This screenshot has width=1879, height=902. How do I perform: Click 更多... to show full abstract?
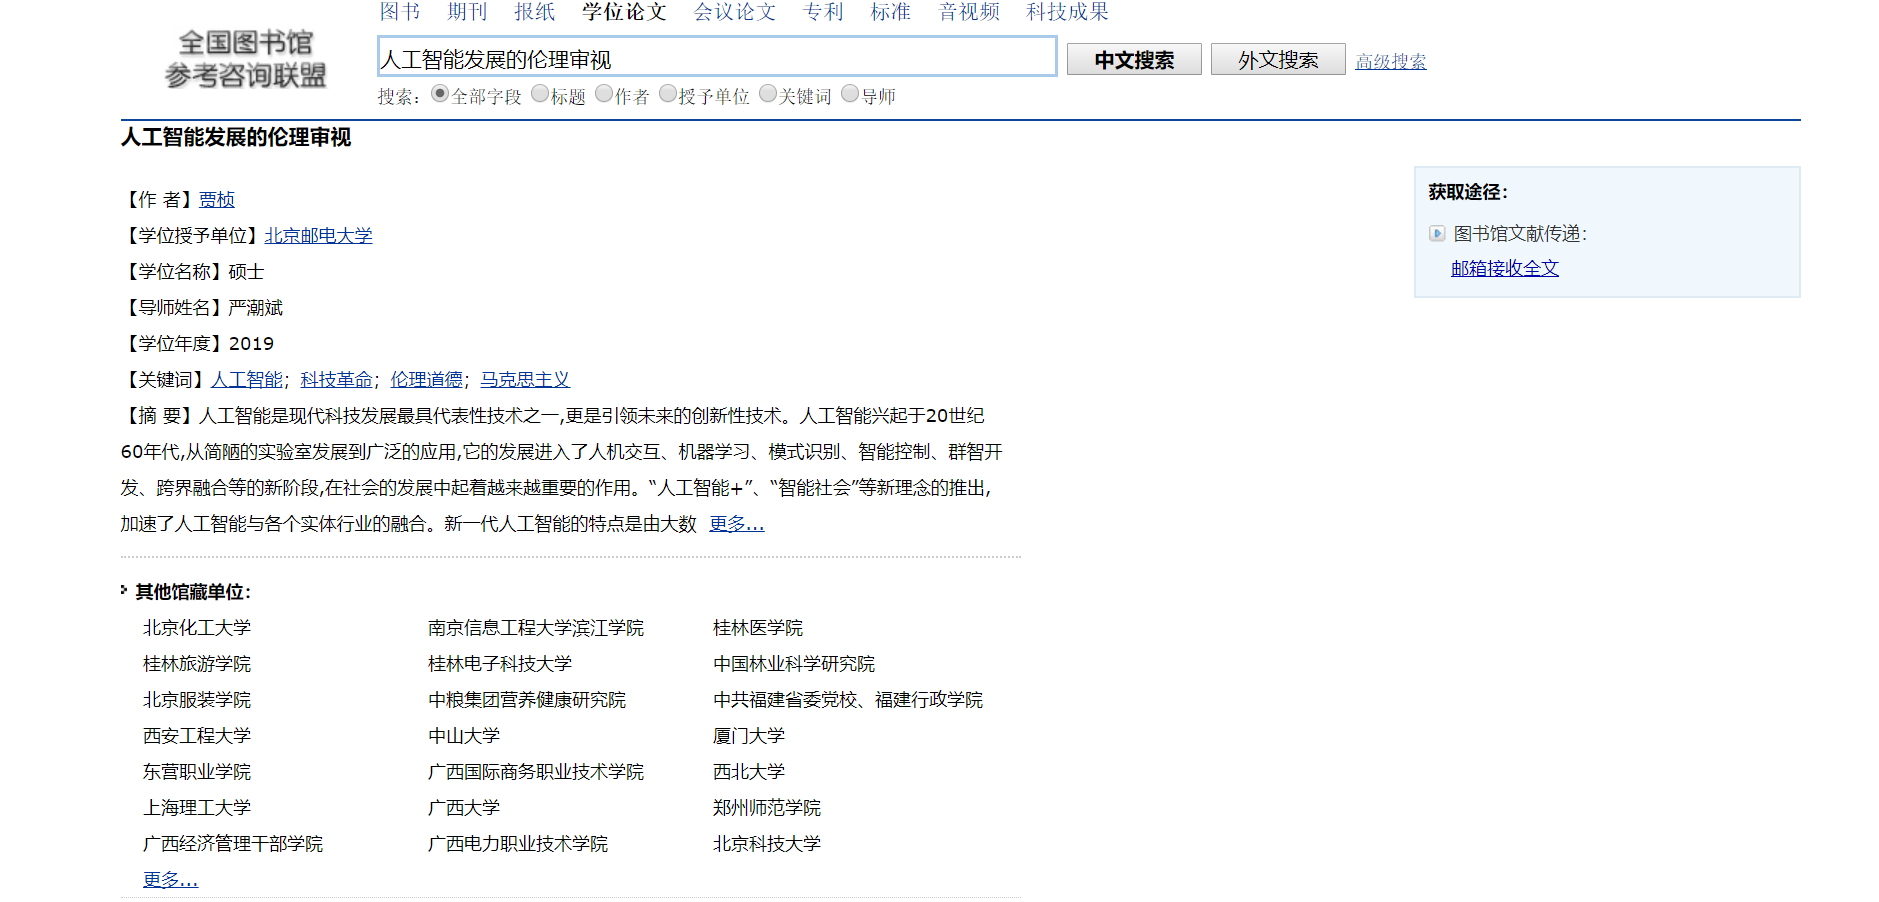[x=736, y=523]
